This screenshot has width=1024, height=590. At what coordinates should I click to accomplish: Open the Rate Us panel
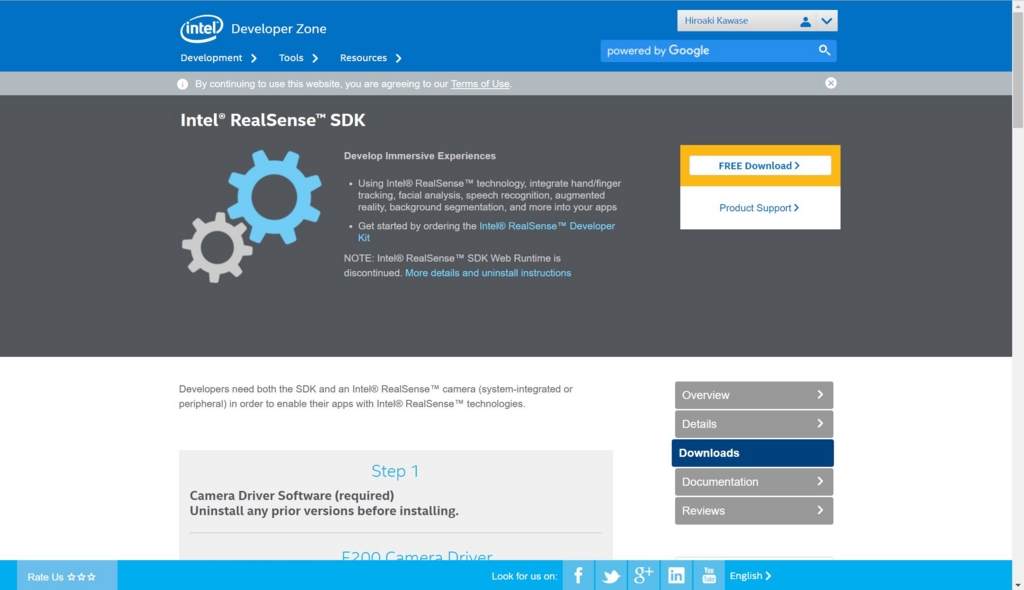click(67, 576)
